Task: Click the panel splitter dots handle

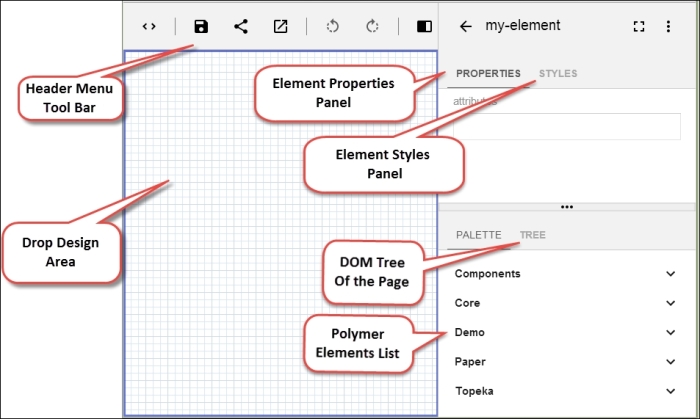Action: pos(567,207)
